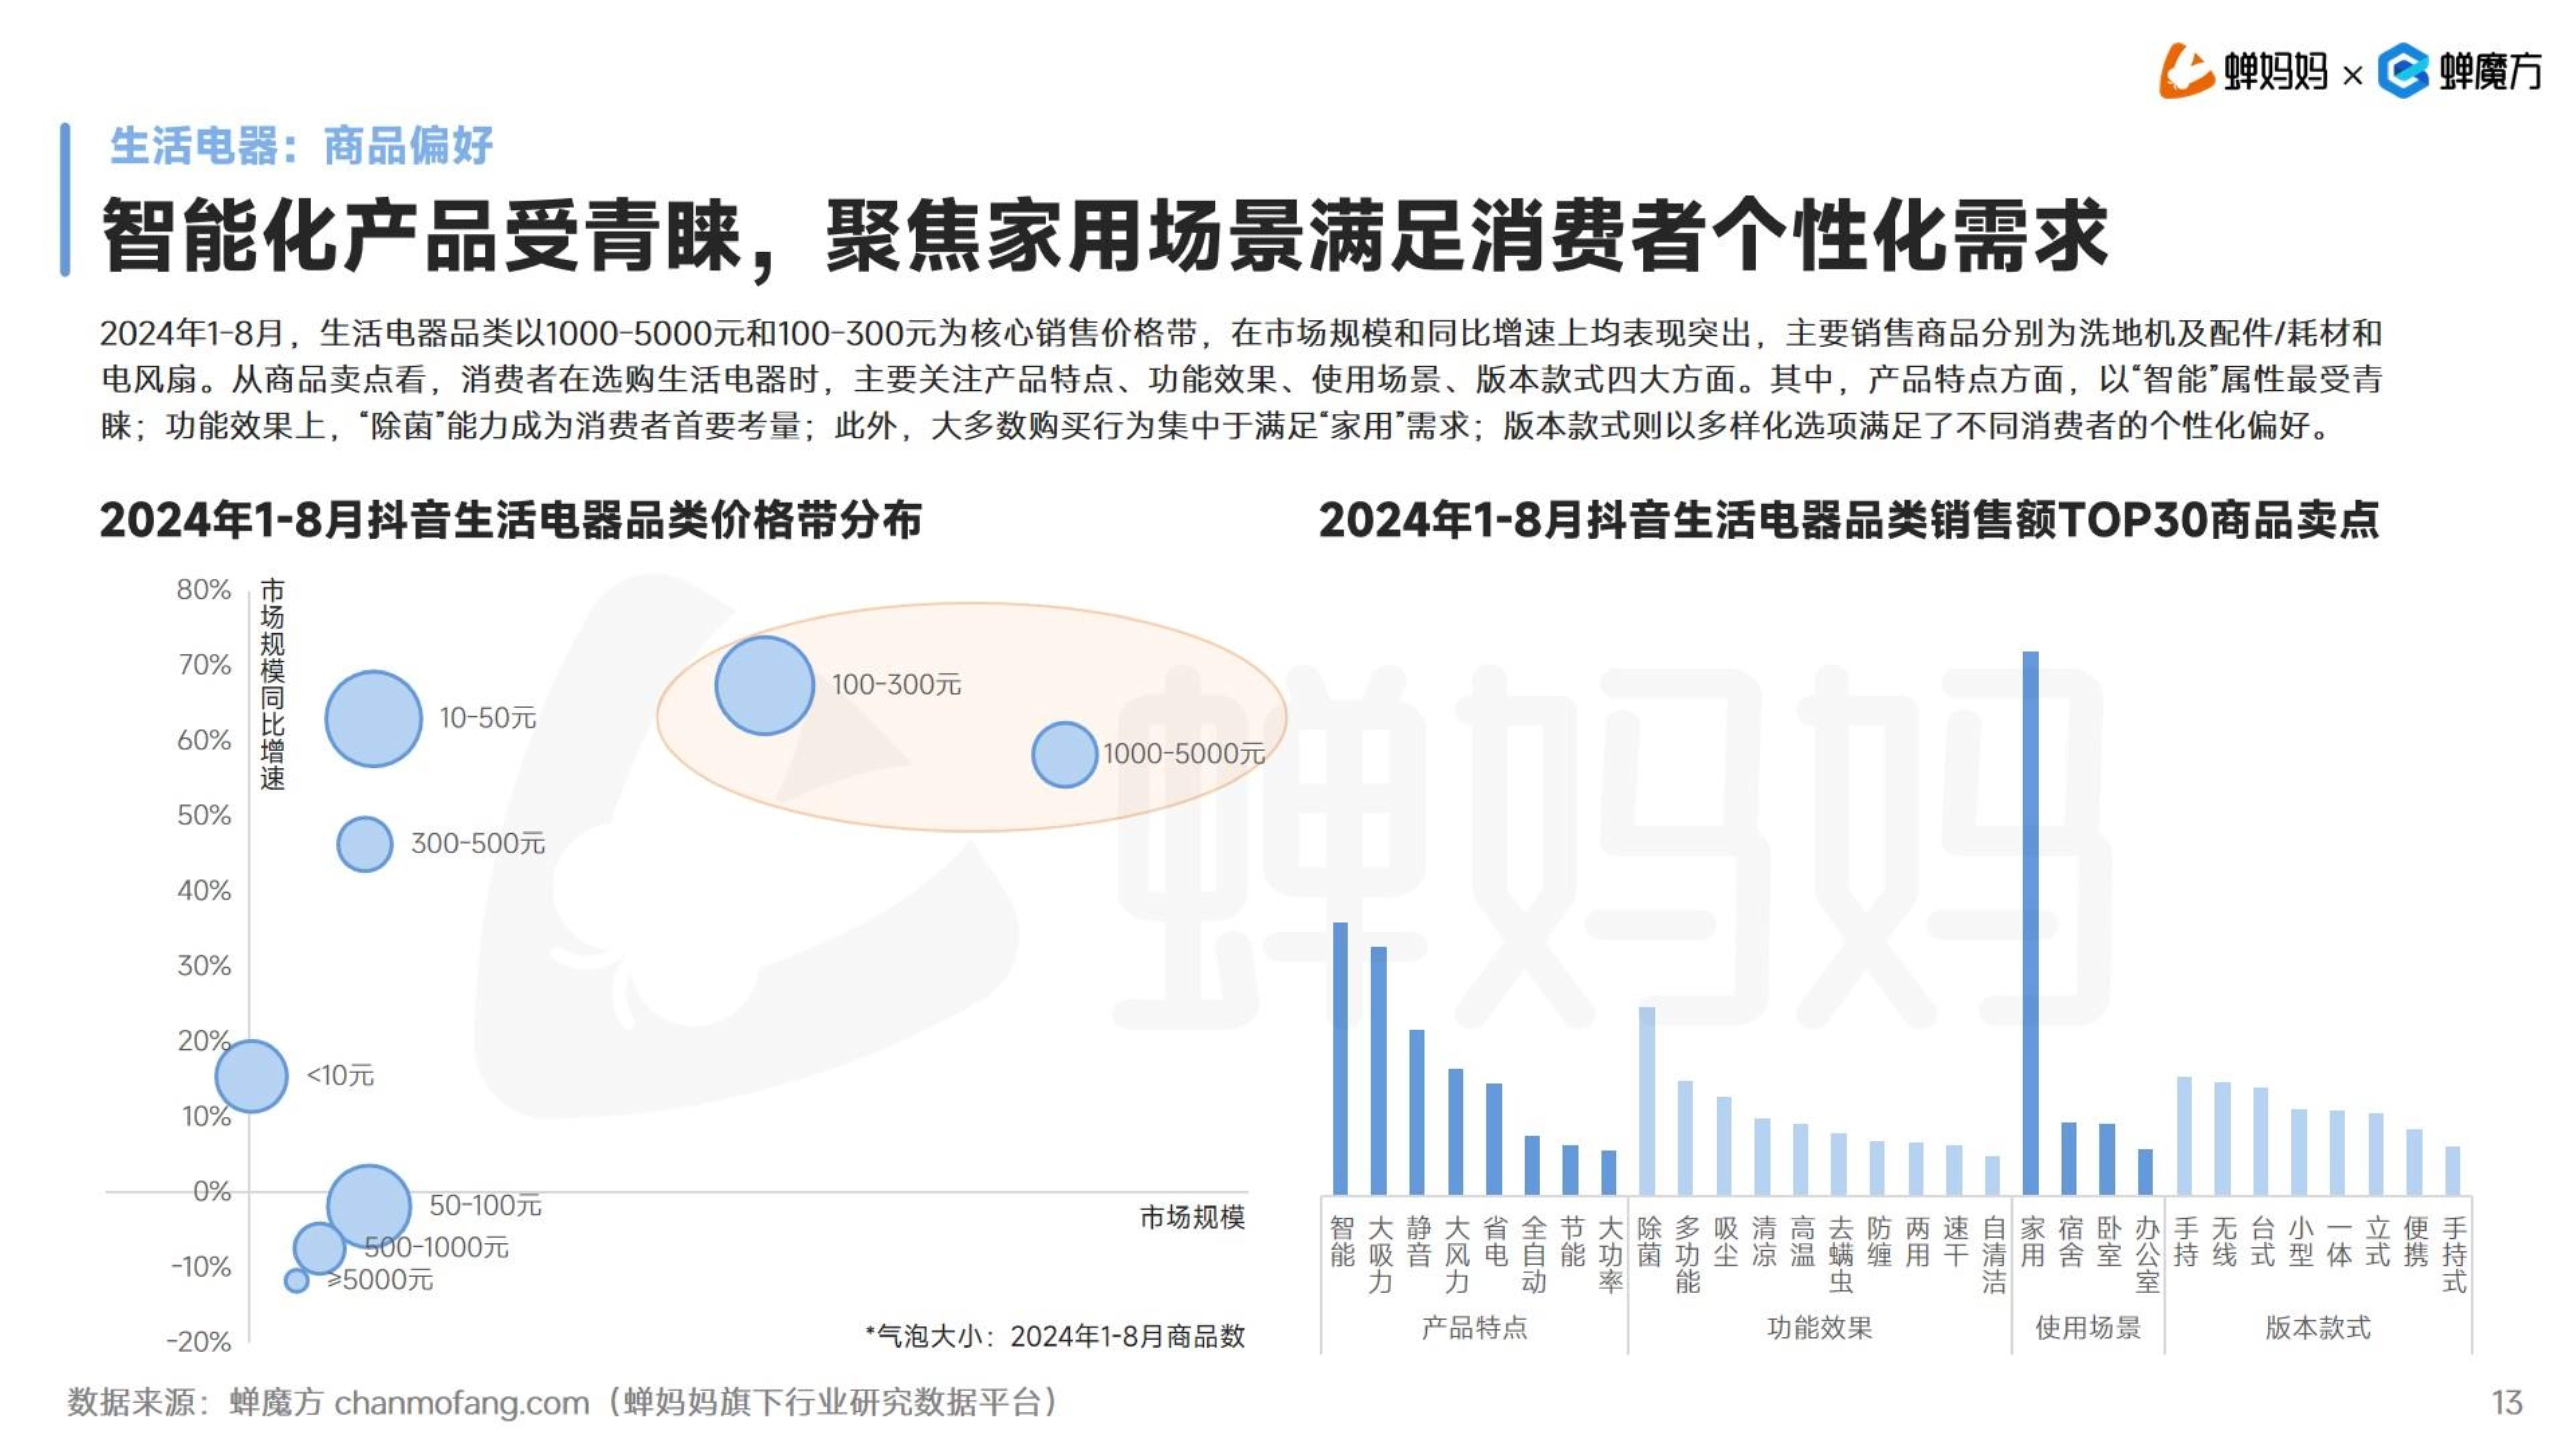Viewport: 2576px width, 1449px height.
Task: Select the <10元 bubble
Action: [252, 1076]
